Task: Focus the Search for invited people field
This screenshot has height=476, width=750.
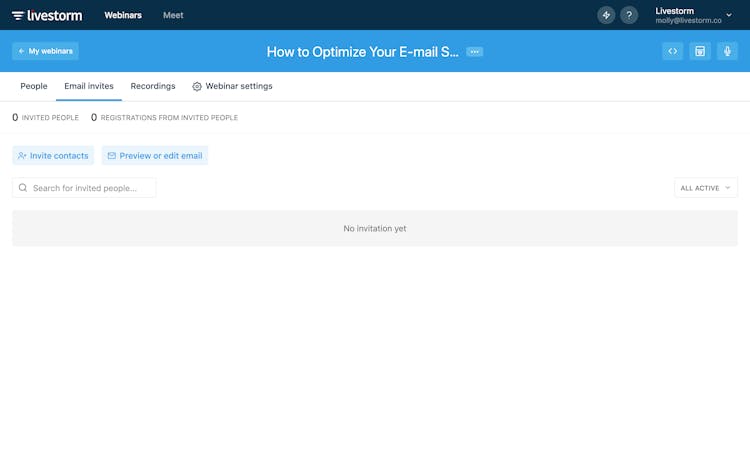Action: click(90, 188)
